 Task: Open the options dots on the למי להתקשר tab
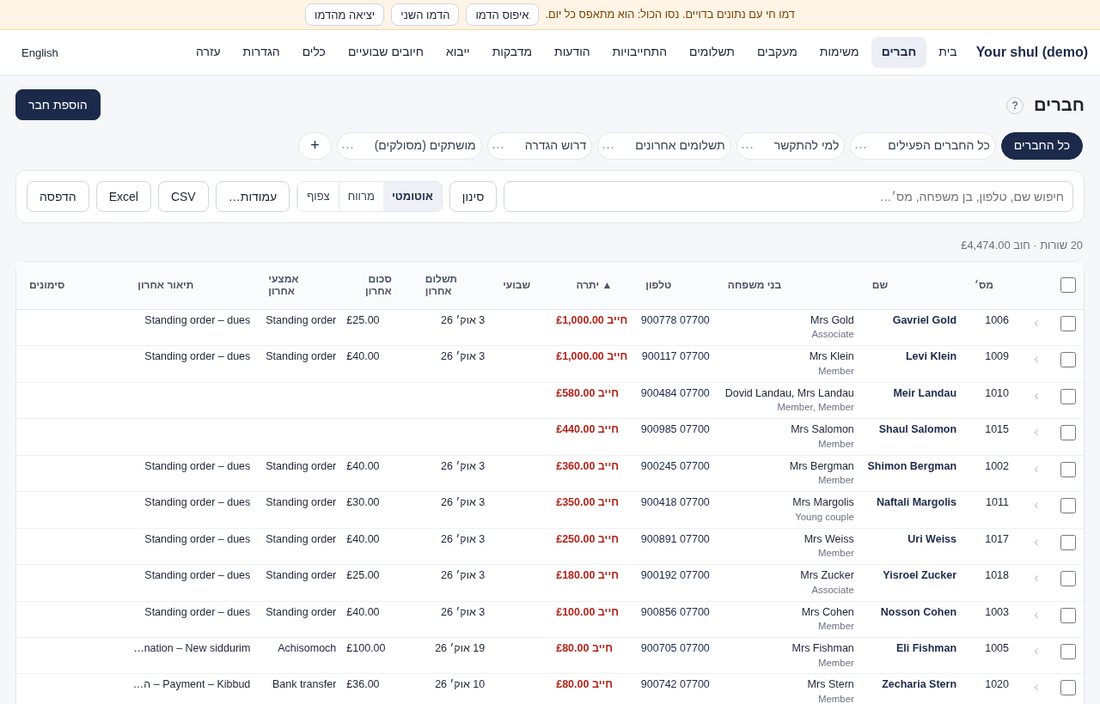coord(748,146)
